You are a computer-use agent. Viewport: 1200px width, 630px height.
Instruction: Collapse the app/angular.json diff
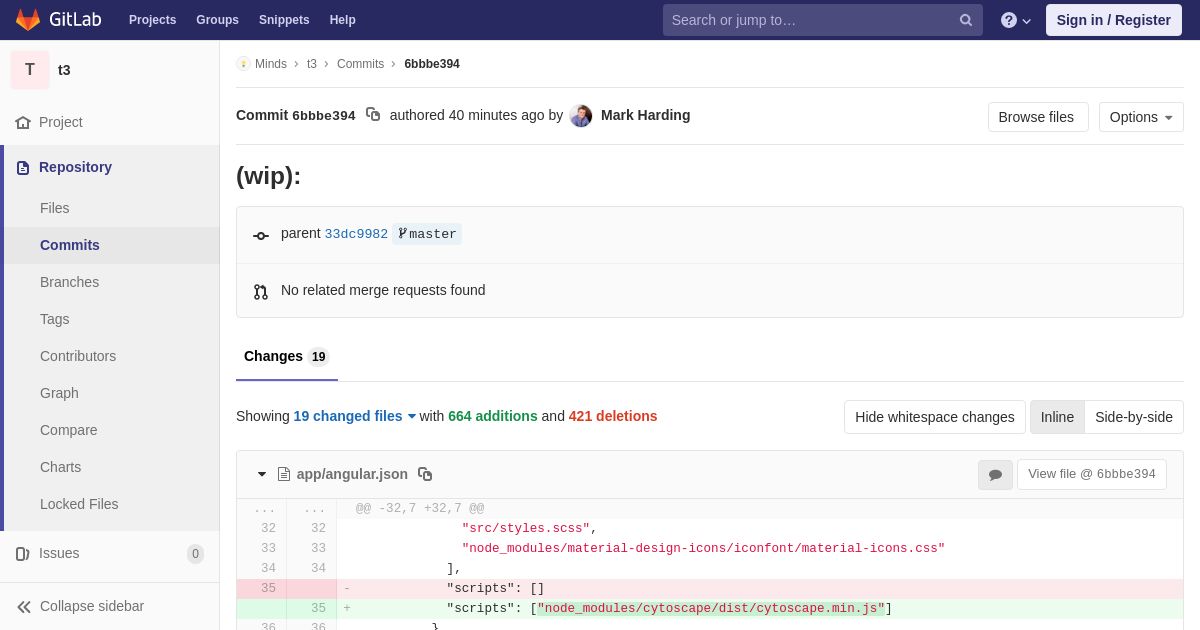262,474
